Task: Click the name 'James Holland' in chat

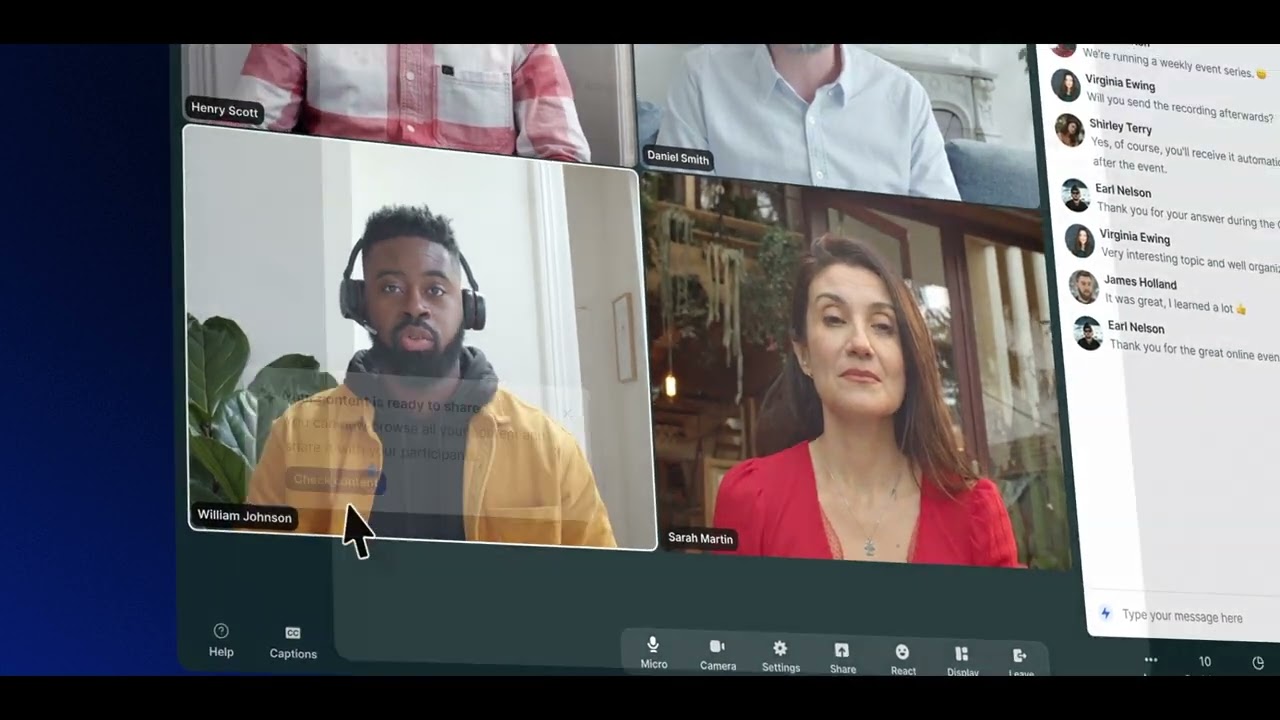Action: (x=1140, y=283)
